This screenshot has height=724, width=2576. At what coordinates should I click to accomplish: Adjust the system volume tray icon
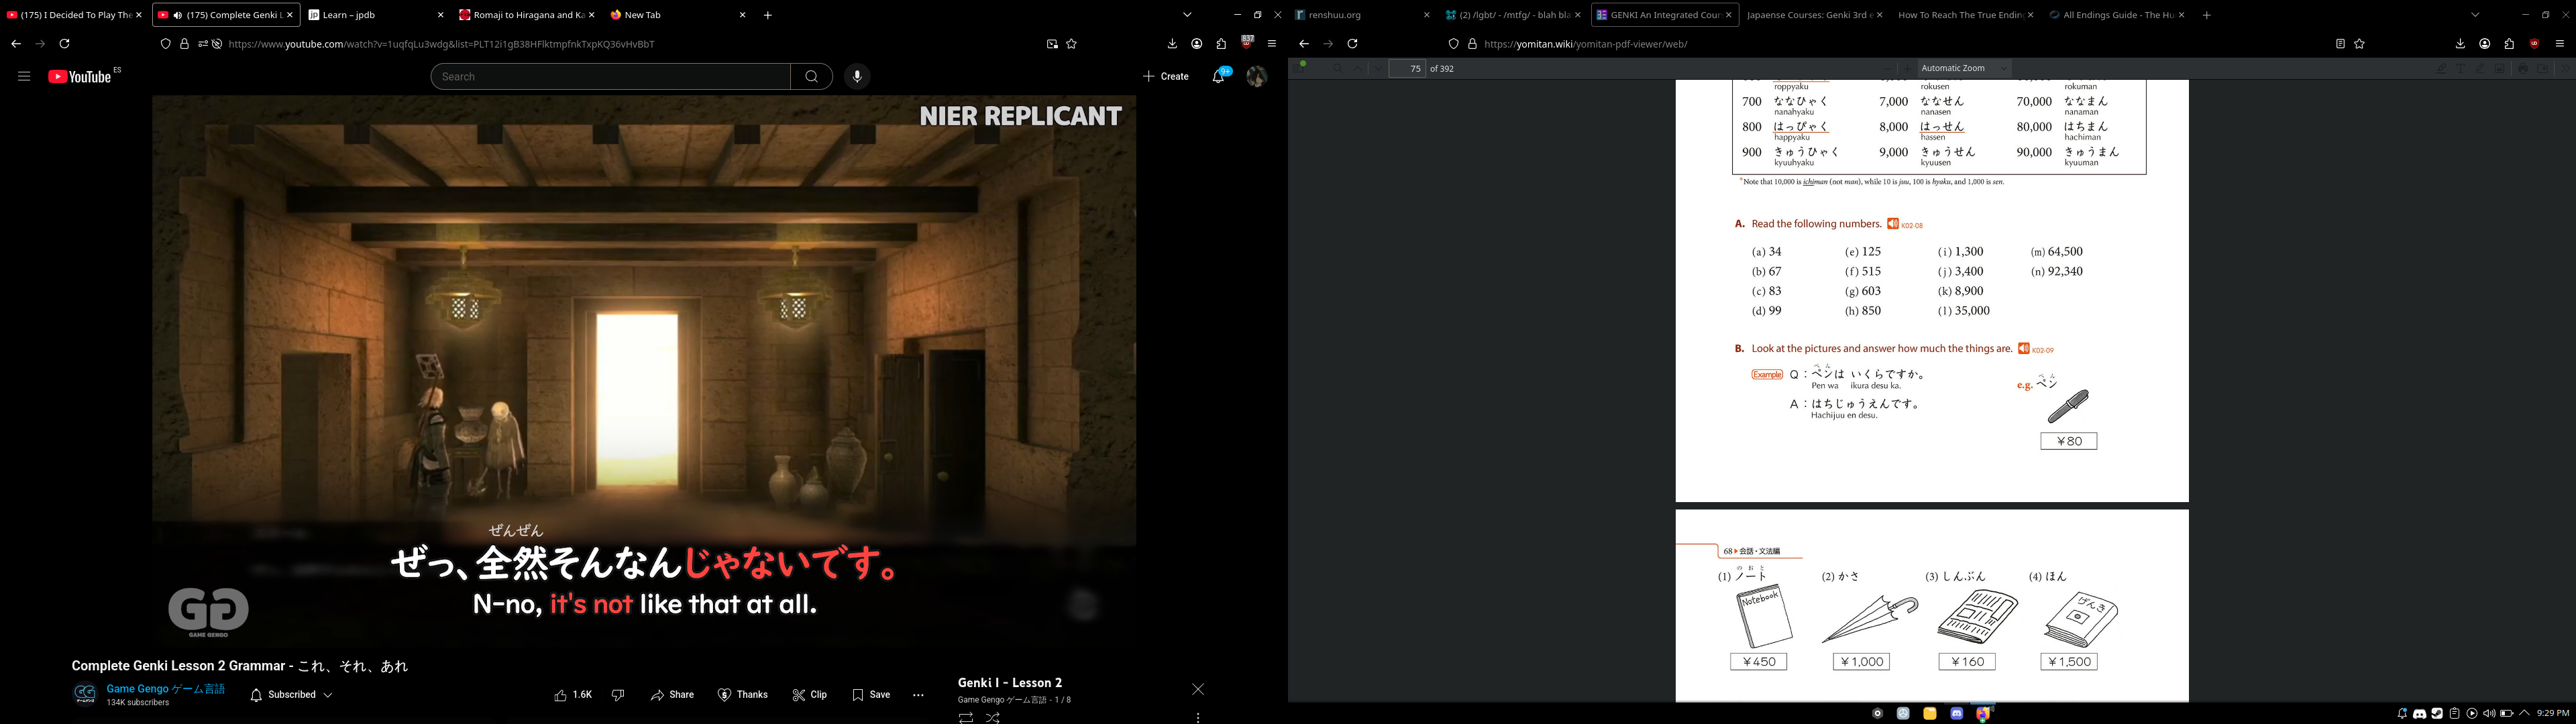(x=2489, y=713)
